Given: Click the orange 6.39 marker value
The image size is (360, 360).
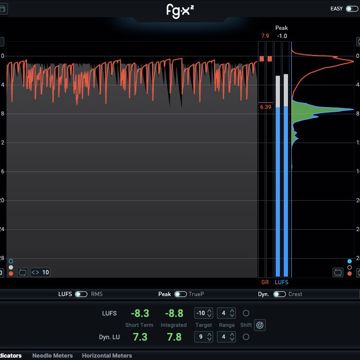Looking at the screenshot, I should pyautogui.click(x=265, y=107).
